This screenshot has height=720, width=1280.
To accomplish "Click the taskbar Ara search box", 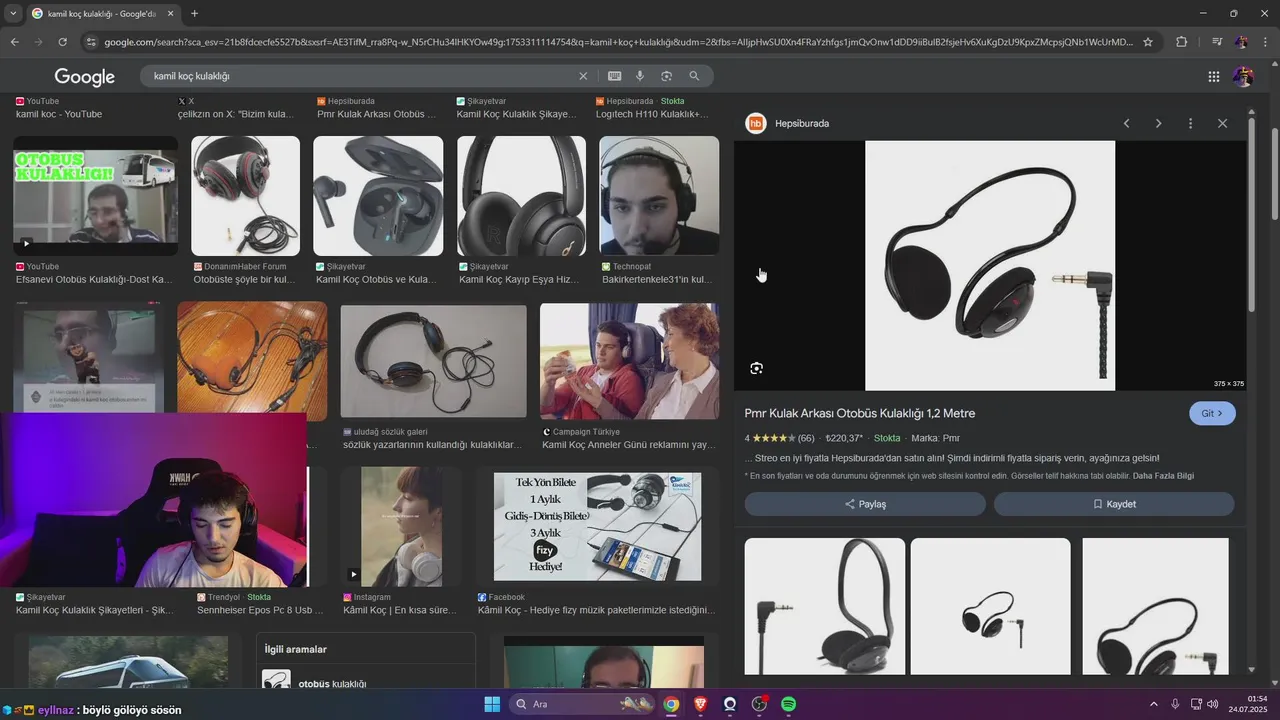I will click(583, 704).
